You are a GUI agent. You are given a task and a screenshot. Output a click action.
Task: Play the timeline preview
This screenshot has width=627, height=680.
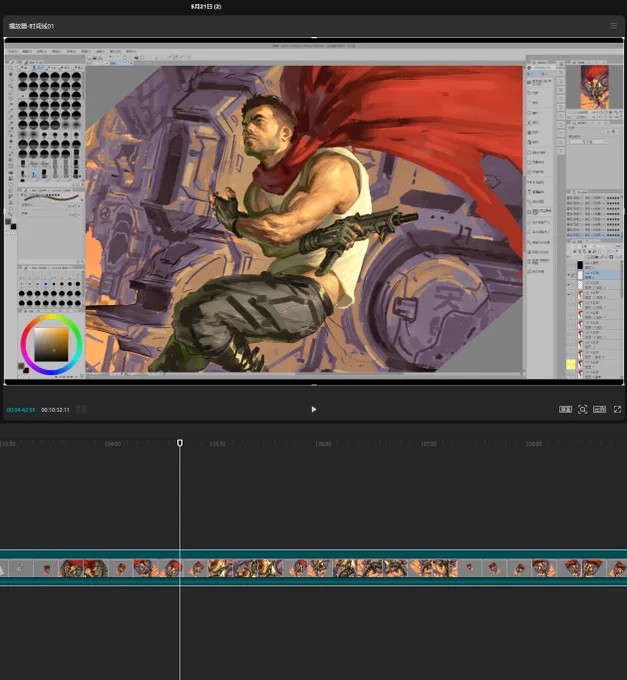pyautogui.click(x=314, y=409)
